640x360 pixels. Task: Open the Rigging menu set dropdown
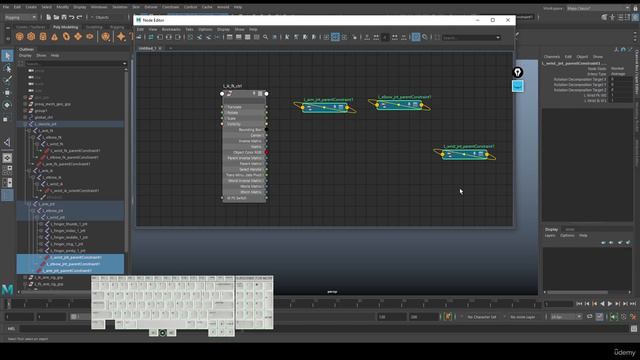pyautogui.click(x=20, y=18)
